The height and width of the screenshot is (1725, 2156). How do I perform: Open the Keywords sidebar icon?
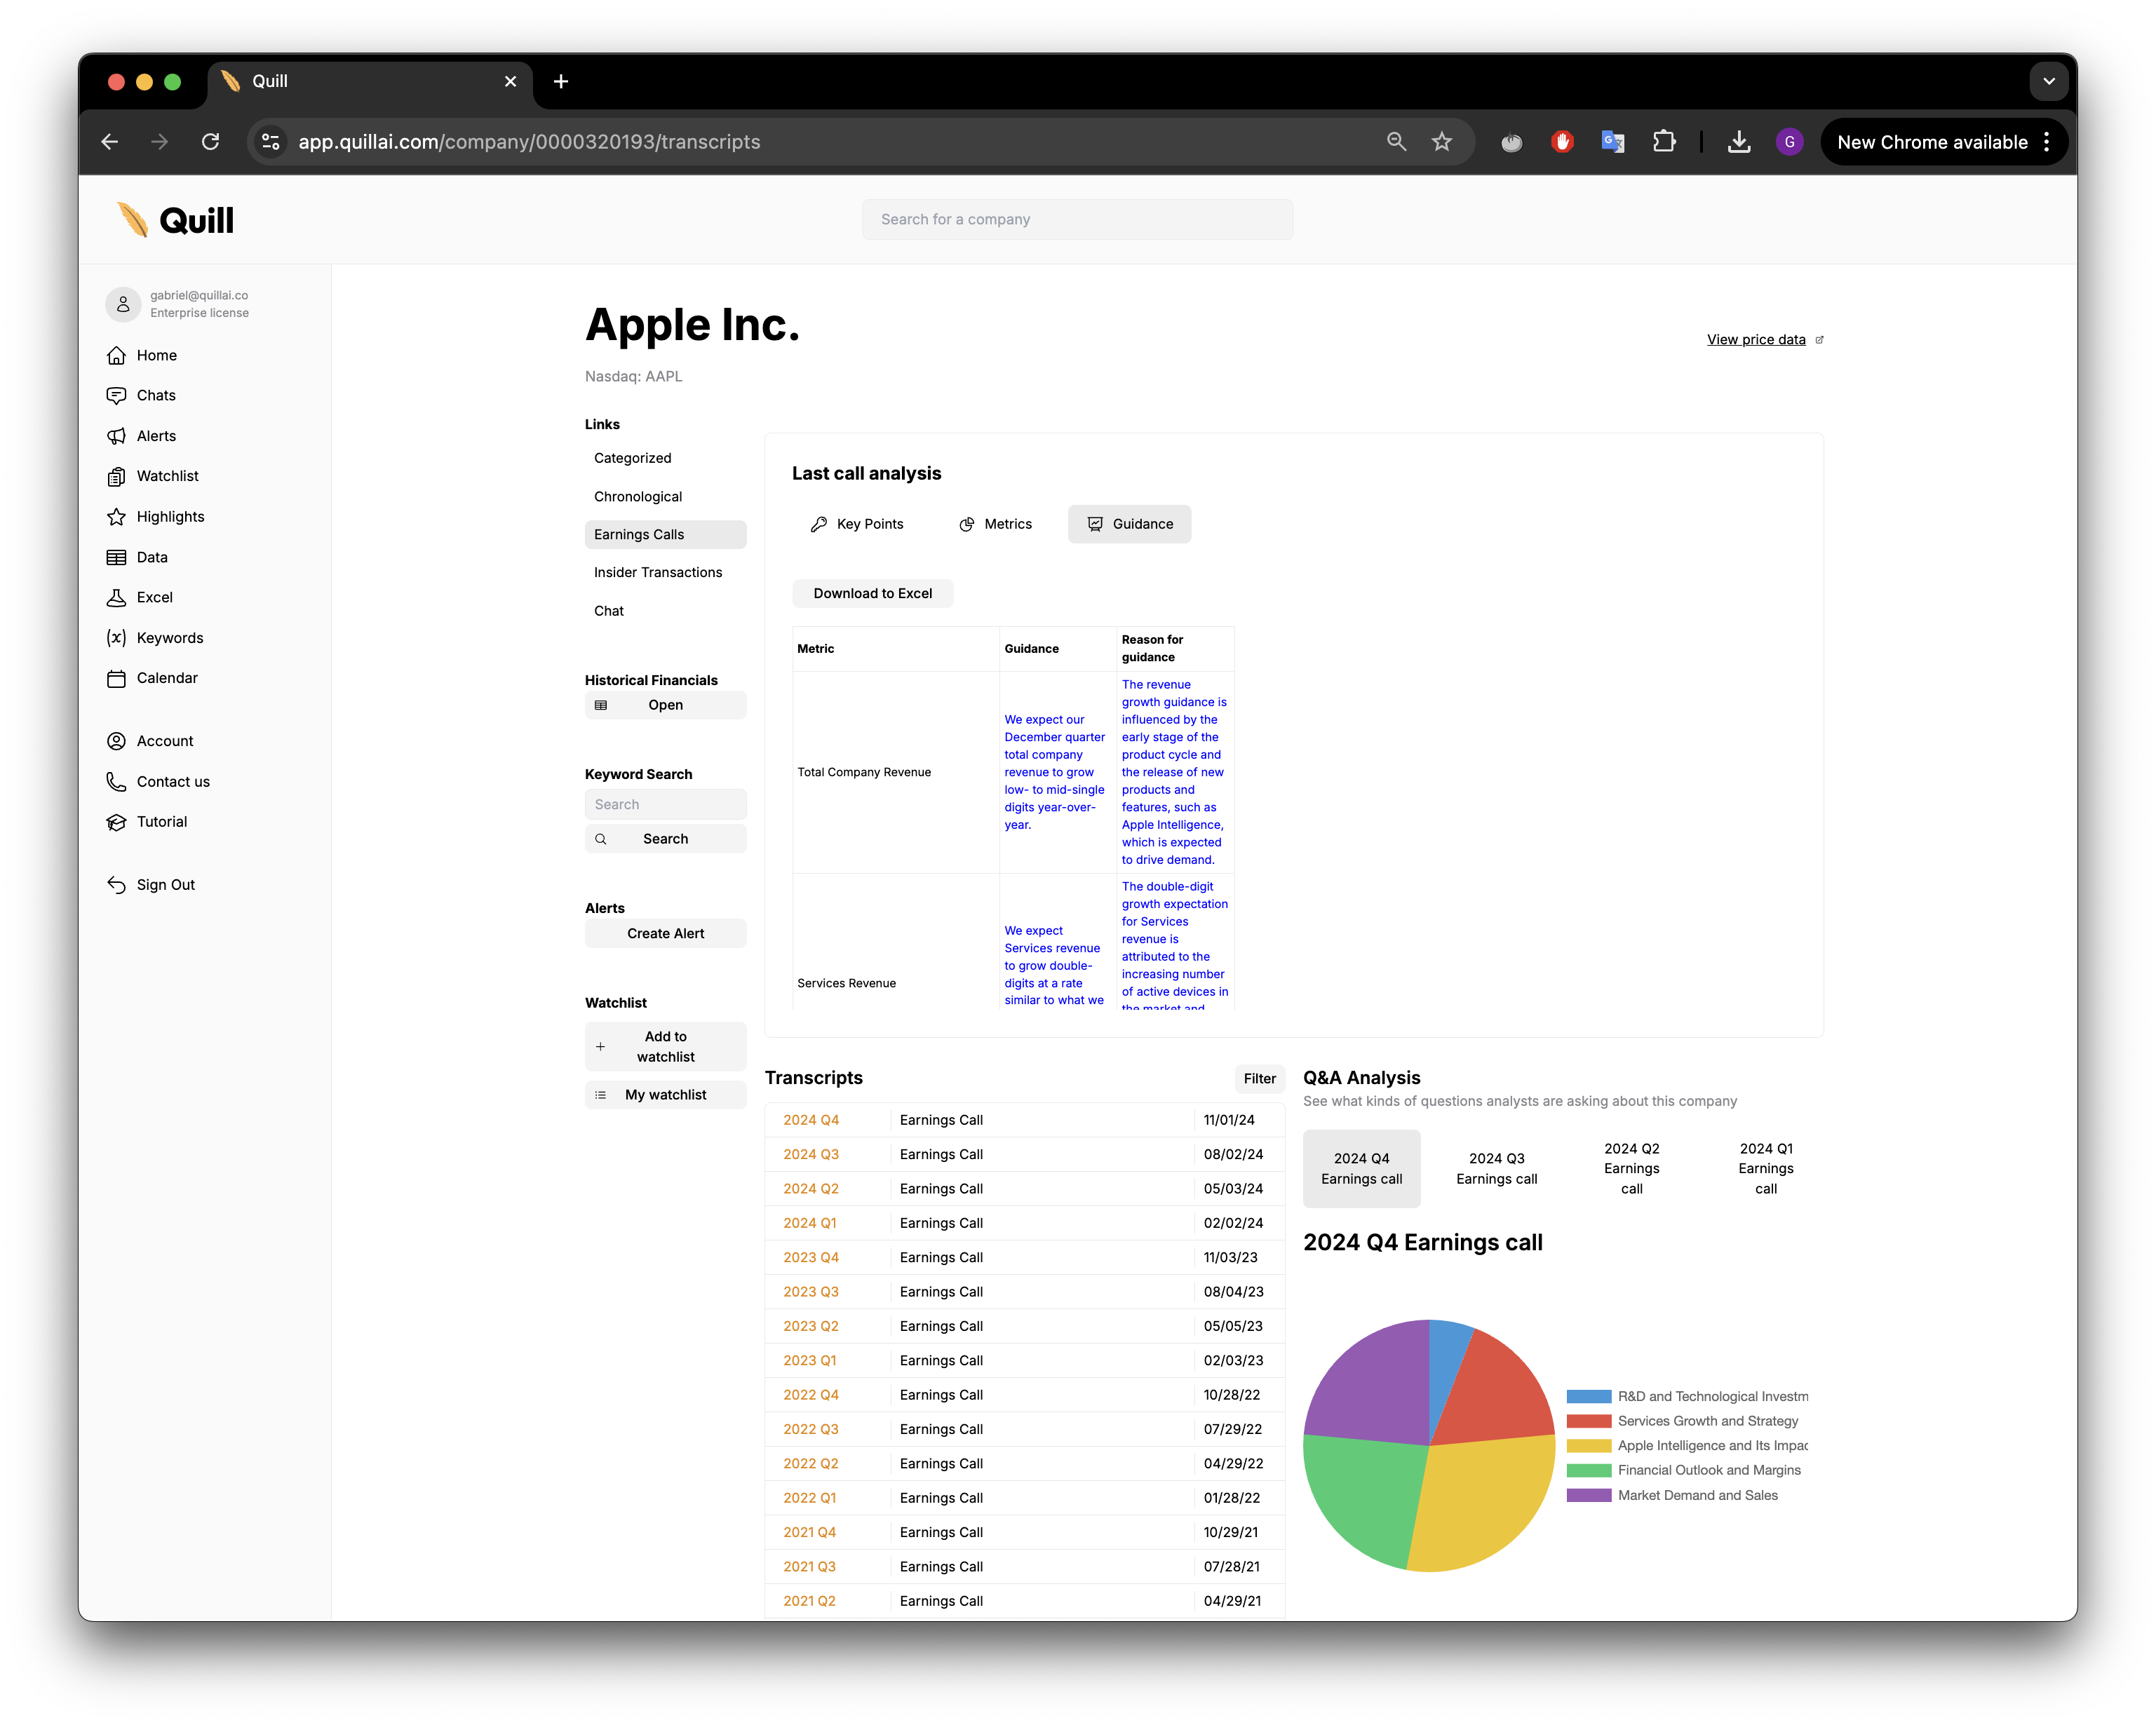tap(116, 637)
